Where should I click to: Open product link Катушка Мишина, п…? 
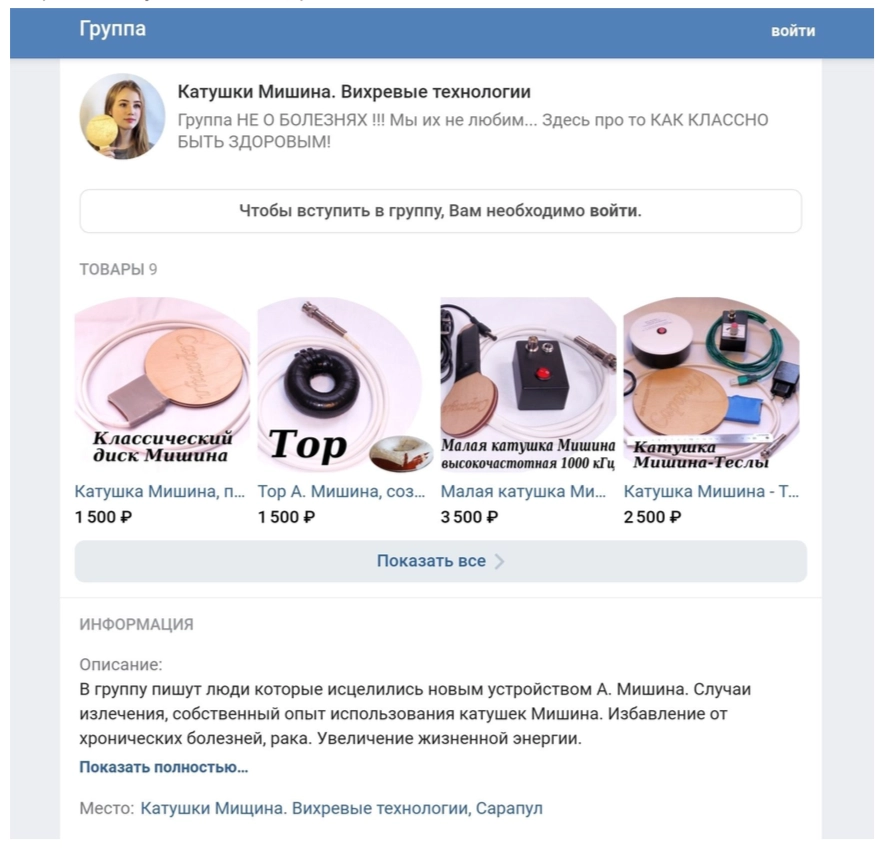[160, 492]
